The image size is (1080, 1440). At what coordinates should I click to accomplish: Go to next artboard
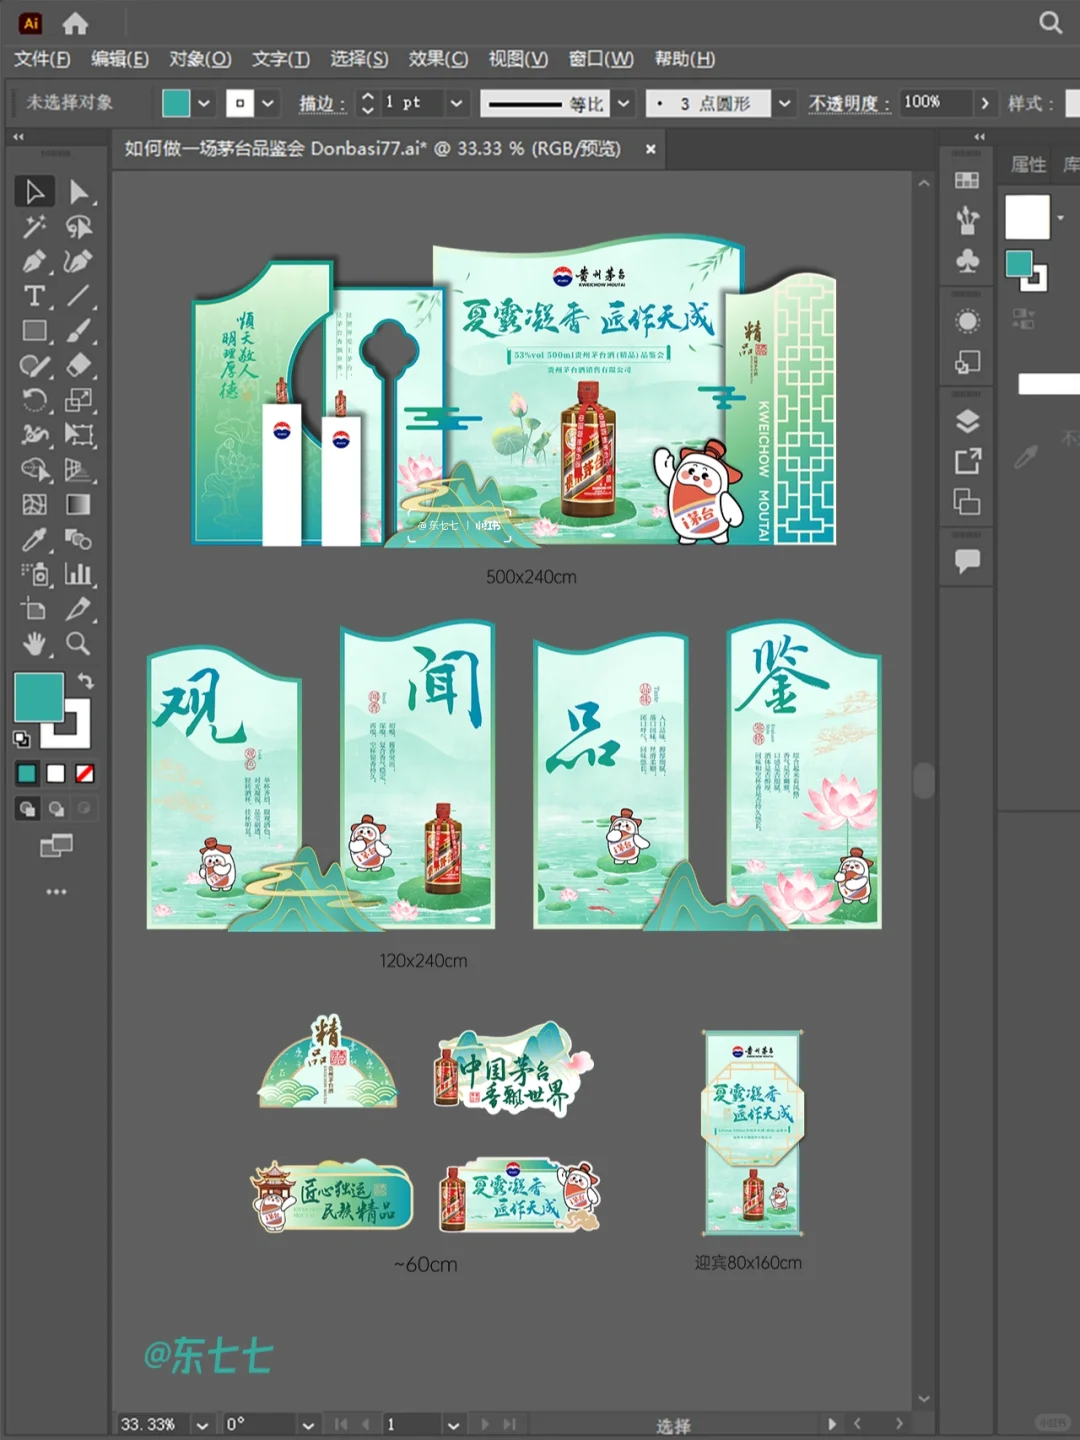485,1425
